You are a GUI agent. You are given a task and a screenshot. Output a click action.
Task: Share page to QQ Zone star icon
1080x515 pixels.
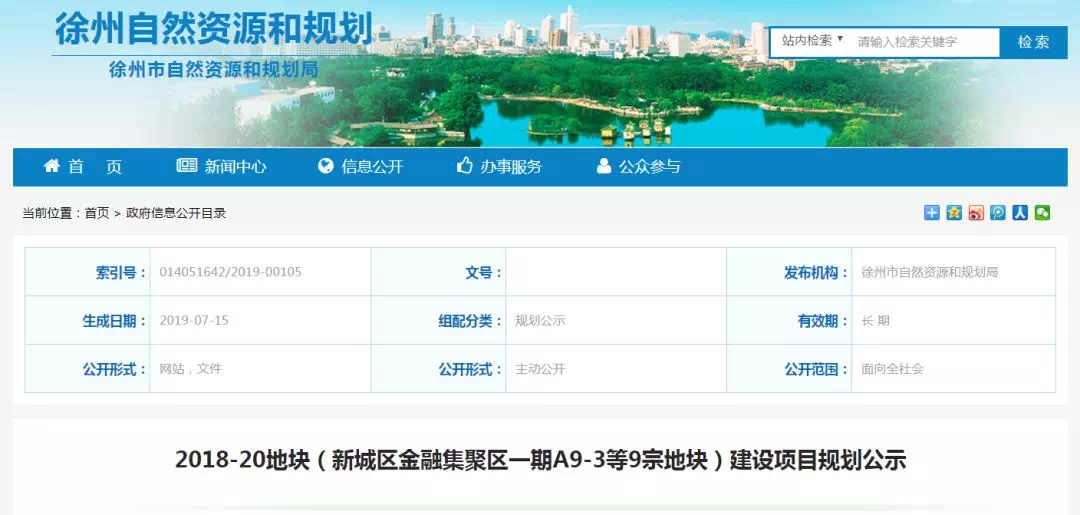[954, 213]
